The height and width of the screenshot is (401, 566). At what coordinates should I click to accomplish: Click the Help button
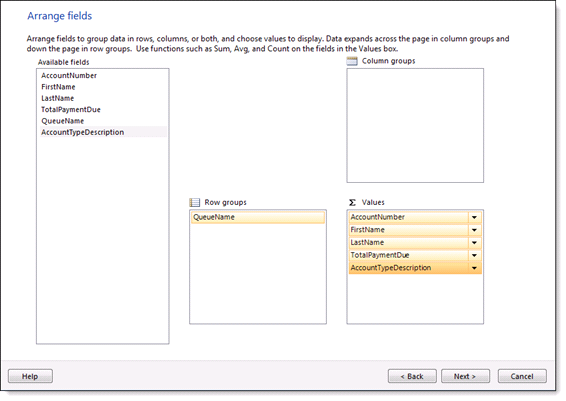click(x=30, y=376)
